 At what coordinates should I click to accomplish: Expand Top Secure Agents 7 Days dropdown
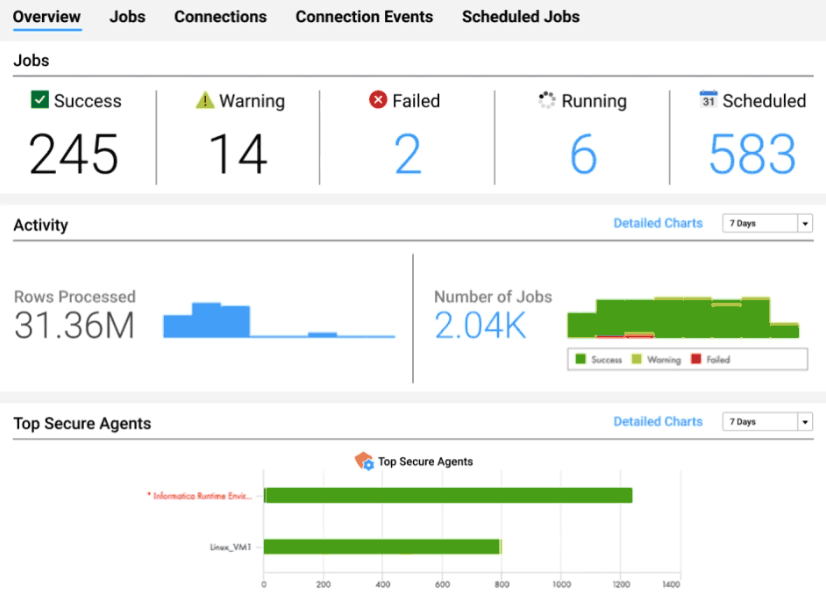point(767,422)
